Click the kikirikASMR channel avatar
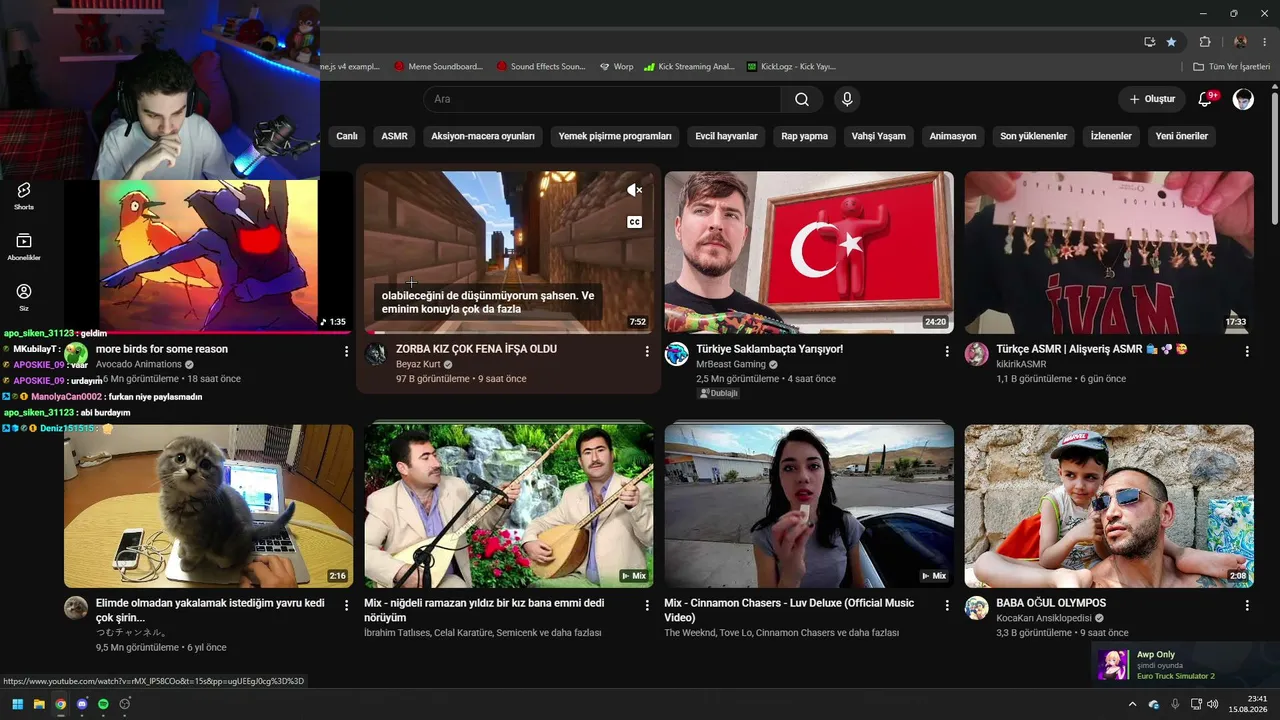This screenshot has height=720, width=1280. pos(977,354)
